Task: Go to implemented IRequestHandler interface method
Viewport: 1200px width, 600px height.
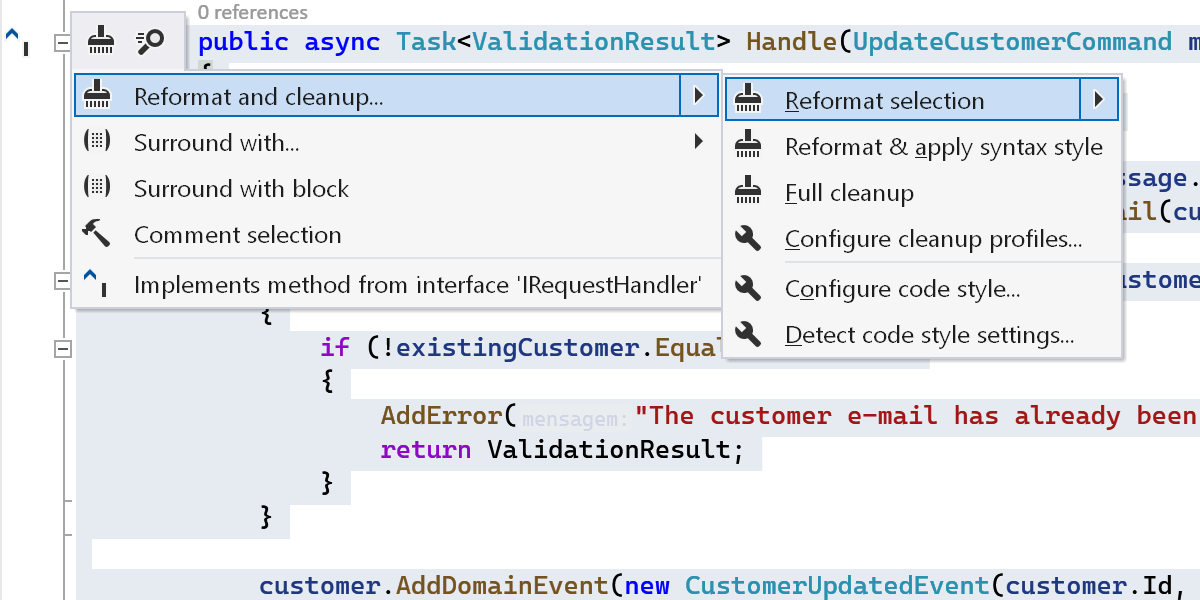Action: [x=396, y=285]
